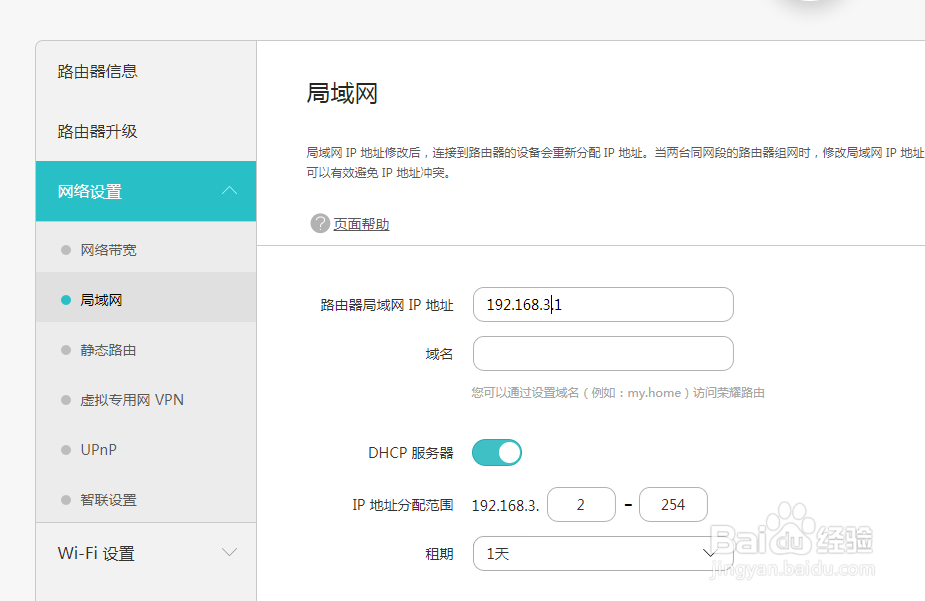The width and height of the screenshot is (925, 601).
Task: Disable the DHCP 服务器 switch
Action: [x=497, y=452]
